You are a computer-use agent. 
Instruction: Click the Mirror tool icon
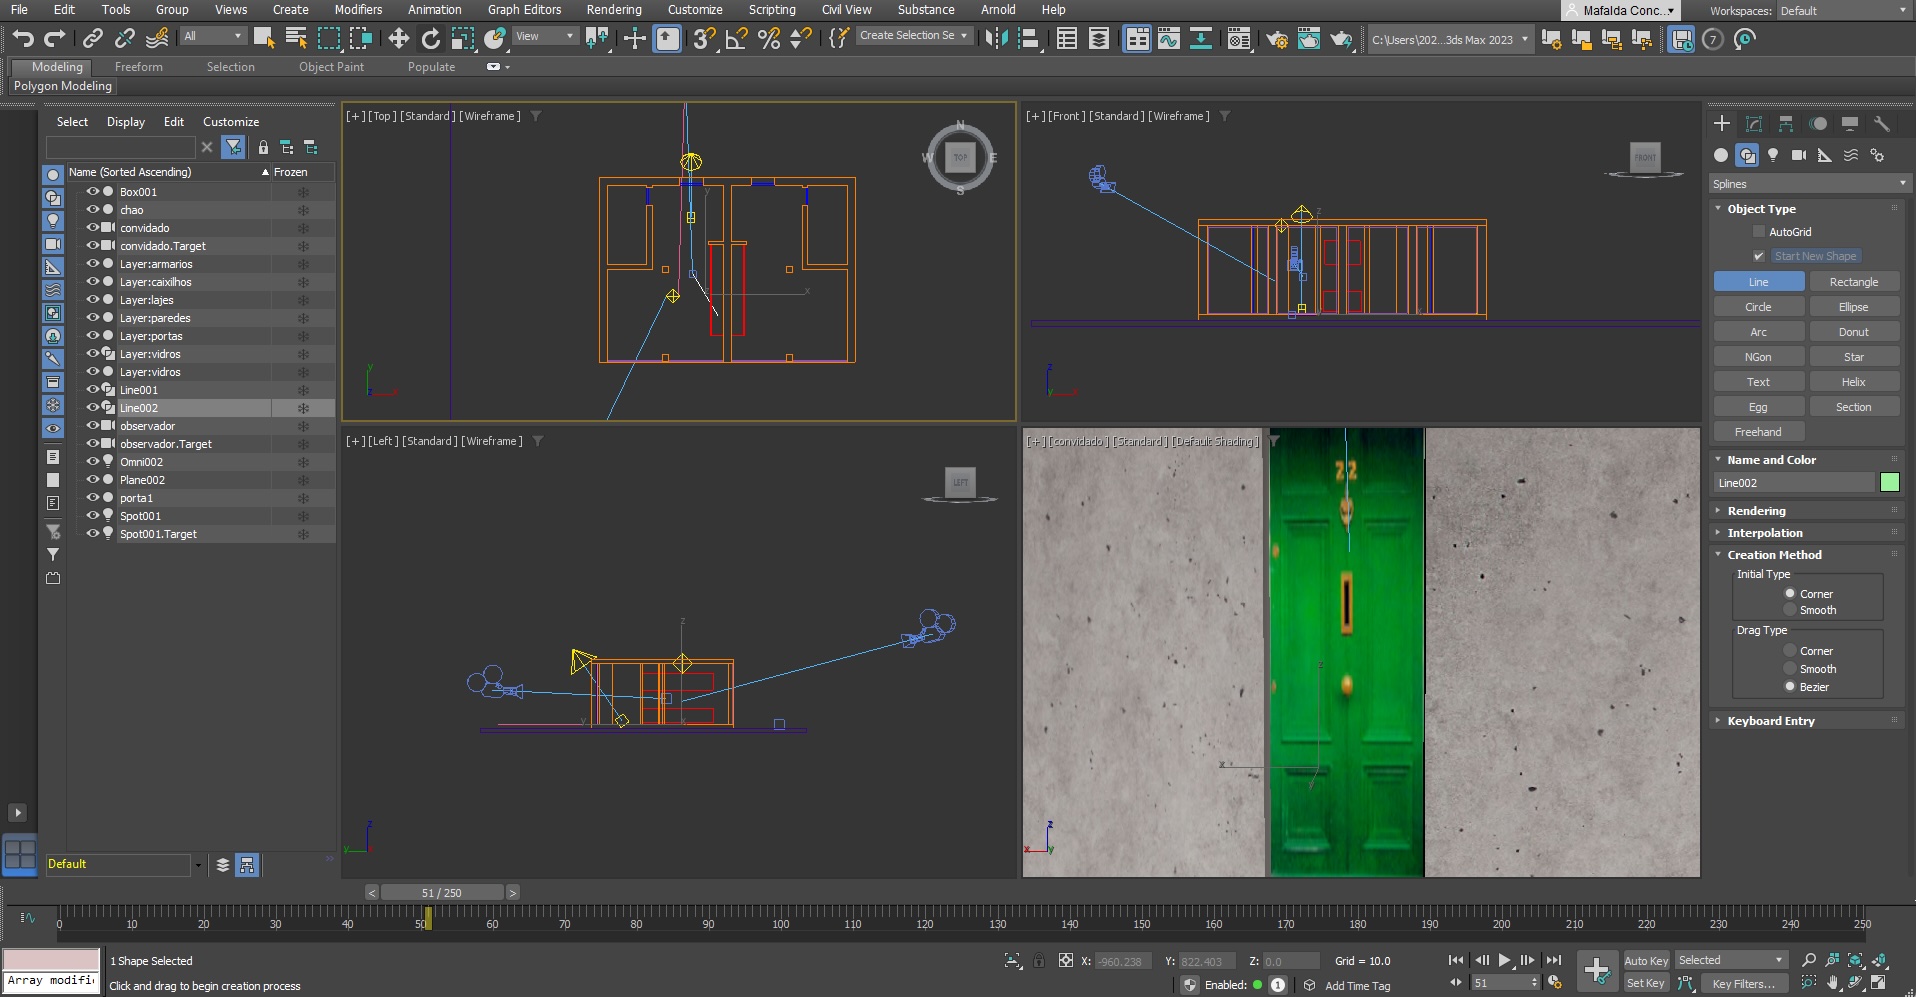click(996, 39)
